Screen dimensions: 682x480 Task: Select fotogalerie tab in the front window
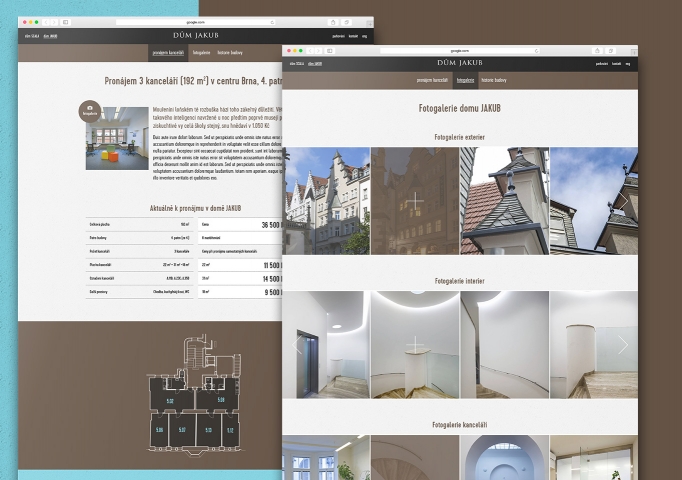[x=465, y=80]
